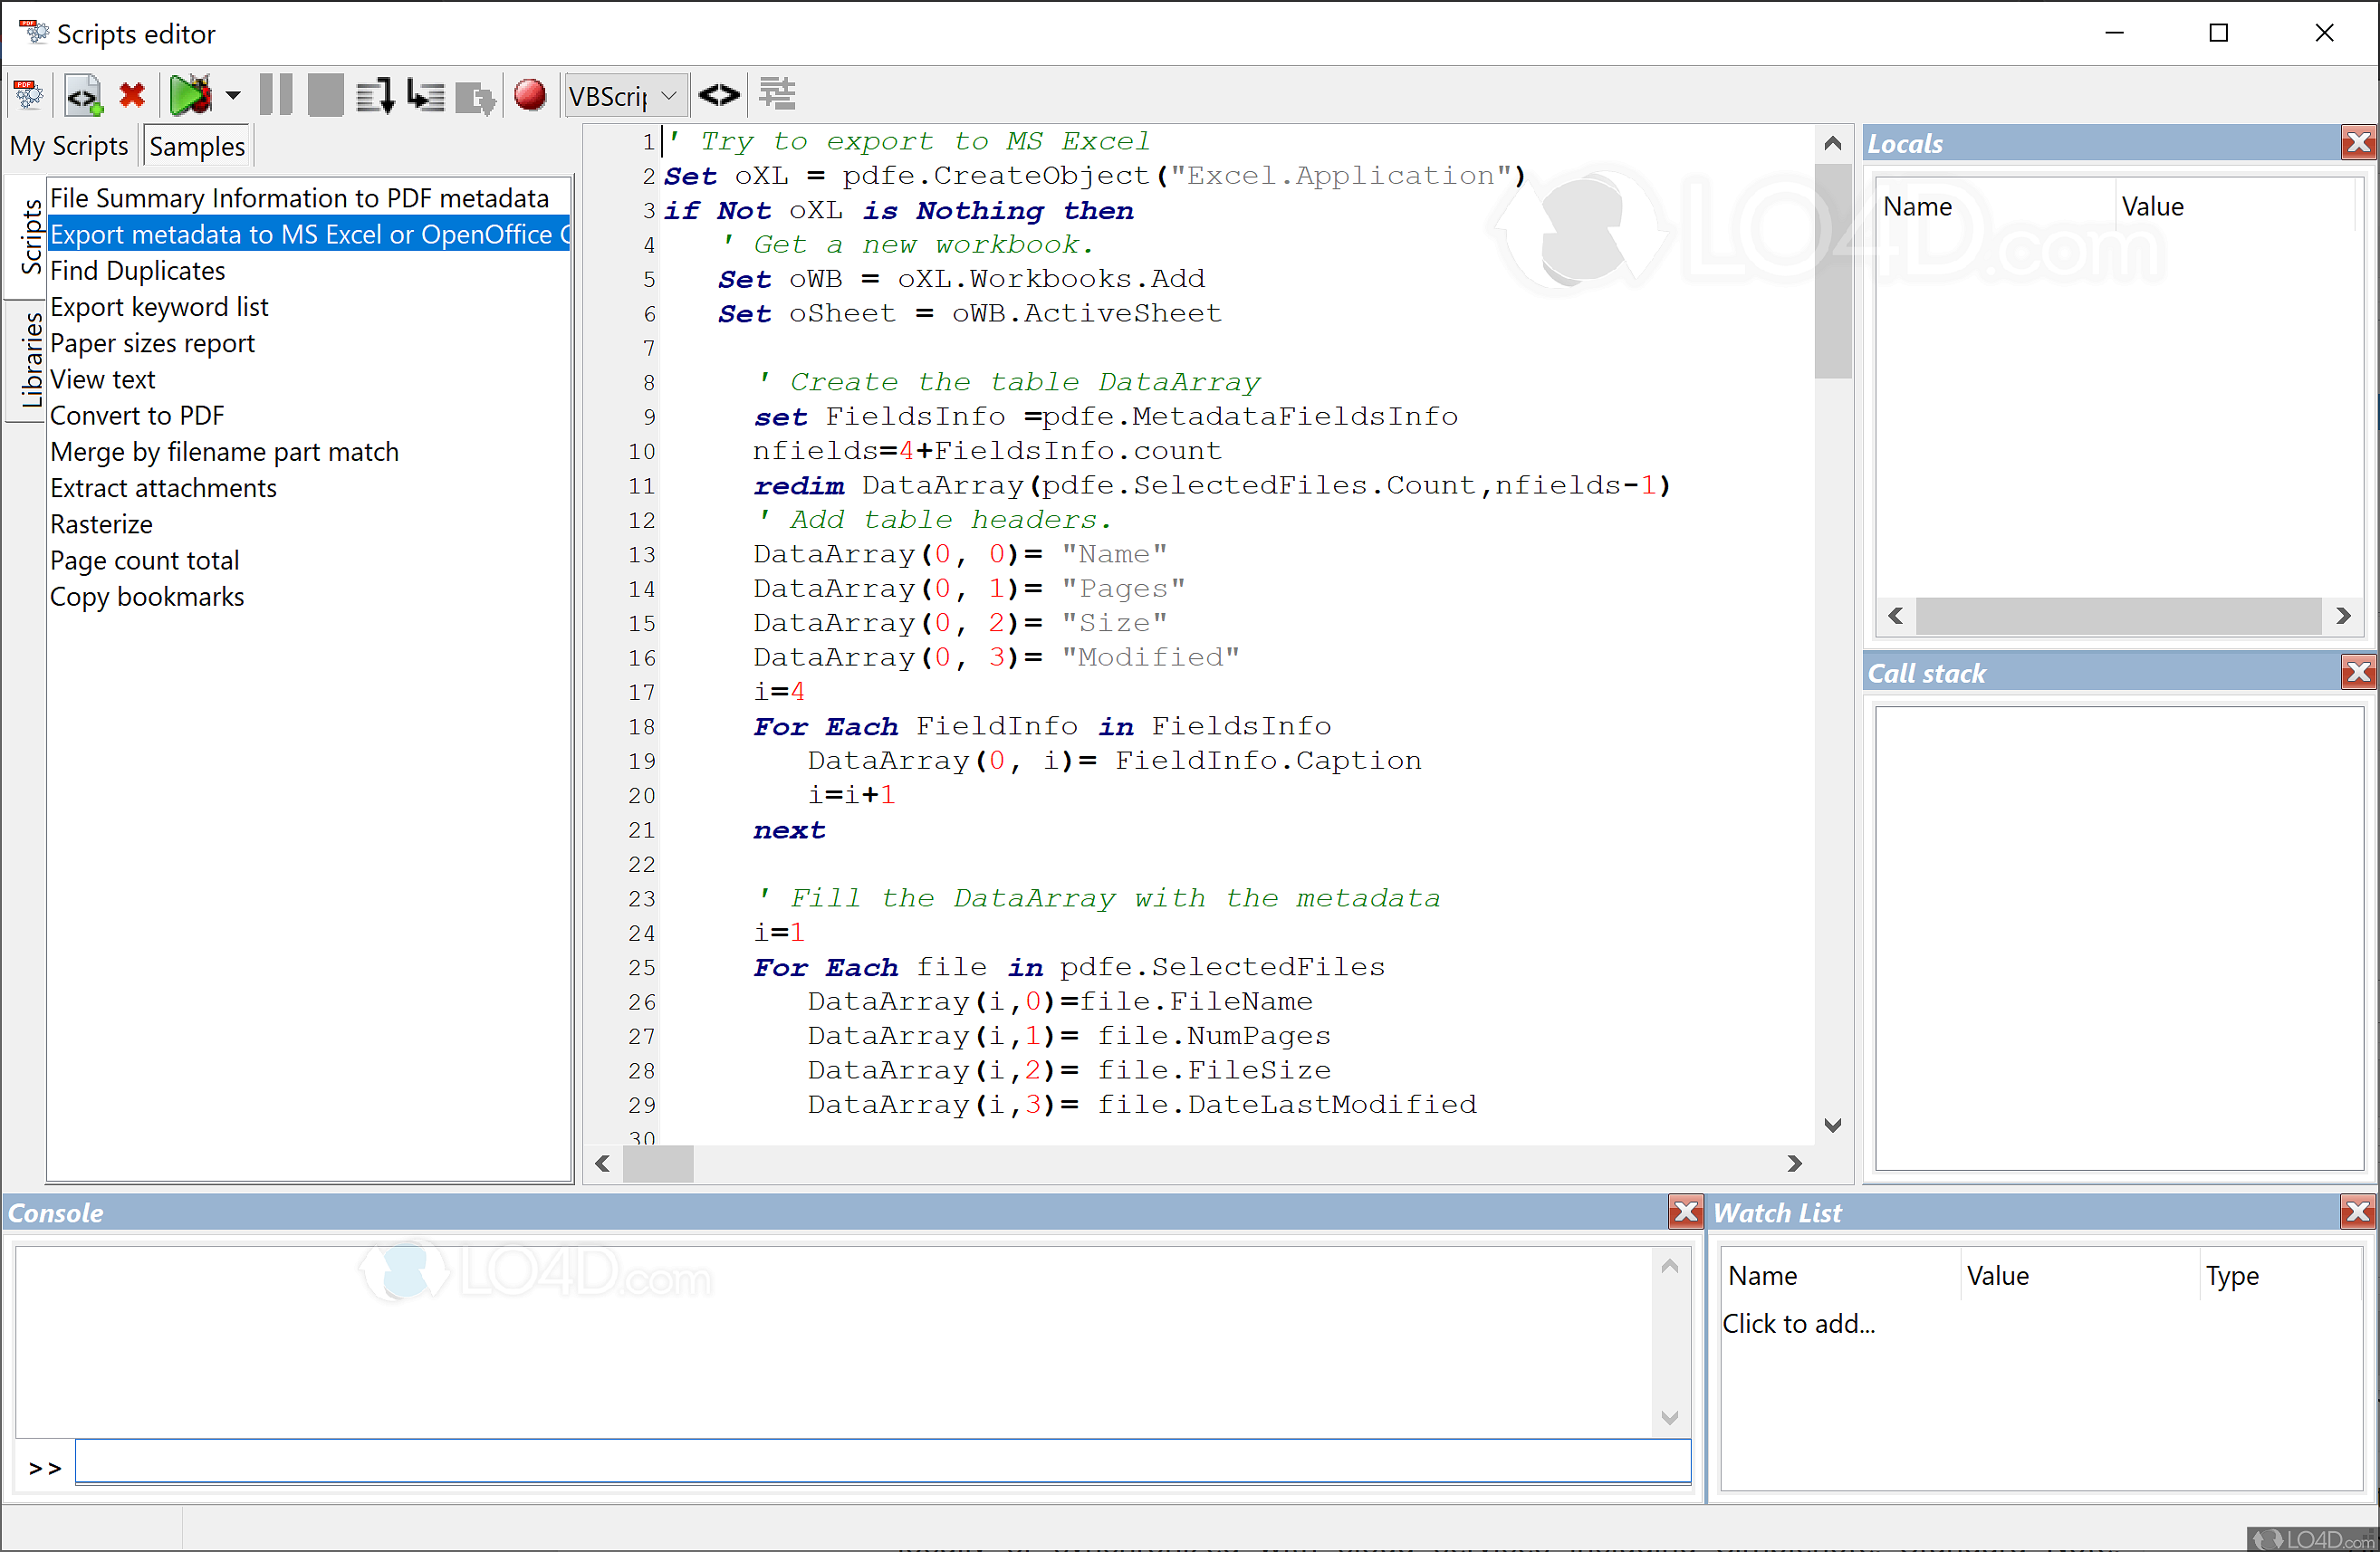Click the code brackets toolbar icon
The width and height of the screenshot is (2380, 1552).
[x=719, y=95]
